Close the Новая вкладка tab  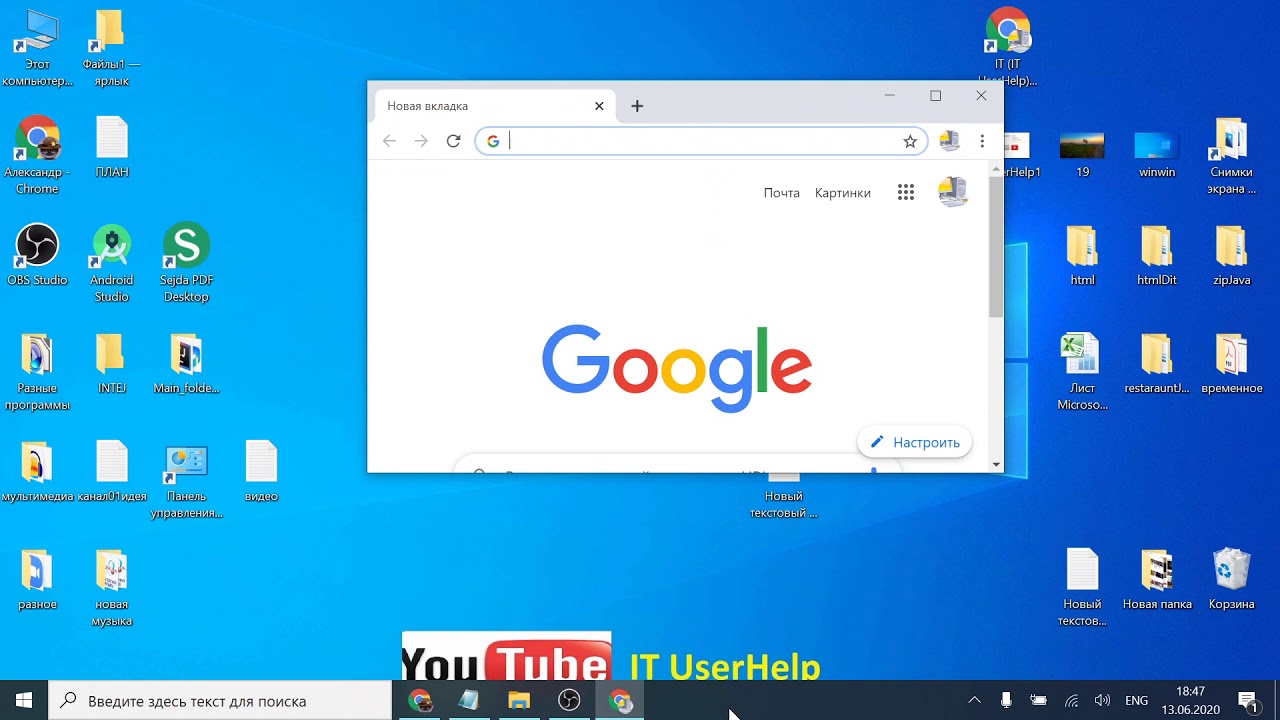coord(599,106)
